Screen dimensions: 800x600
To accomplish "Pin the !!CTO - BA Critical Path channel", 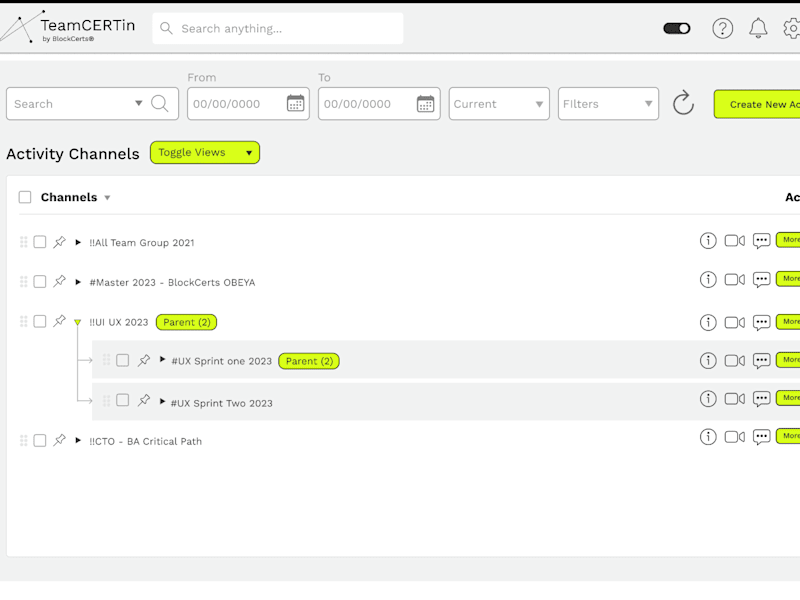I will click(x=60, y=439).
